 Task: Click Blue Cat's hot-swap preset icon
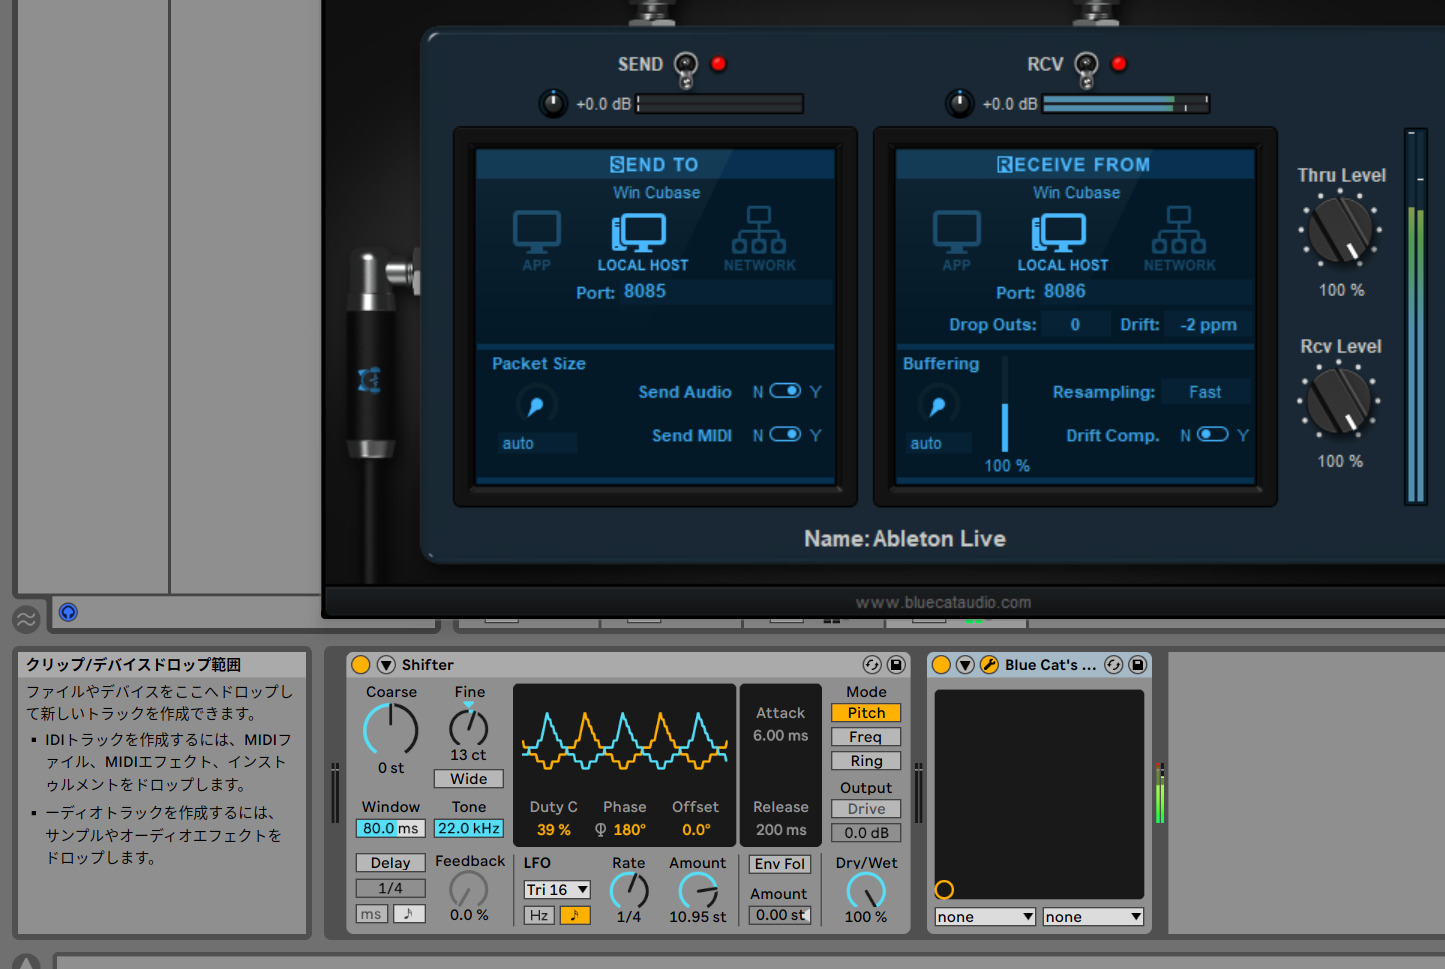(1113, 665)
